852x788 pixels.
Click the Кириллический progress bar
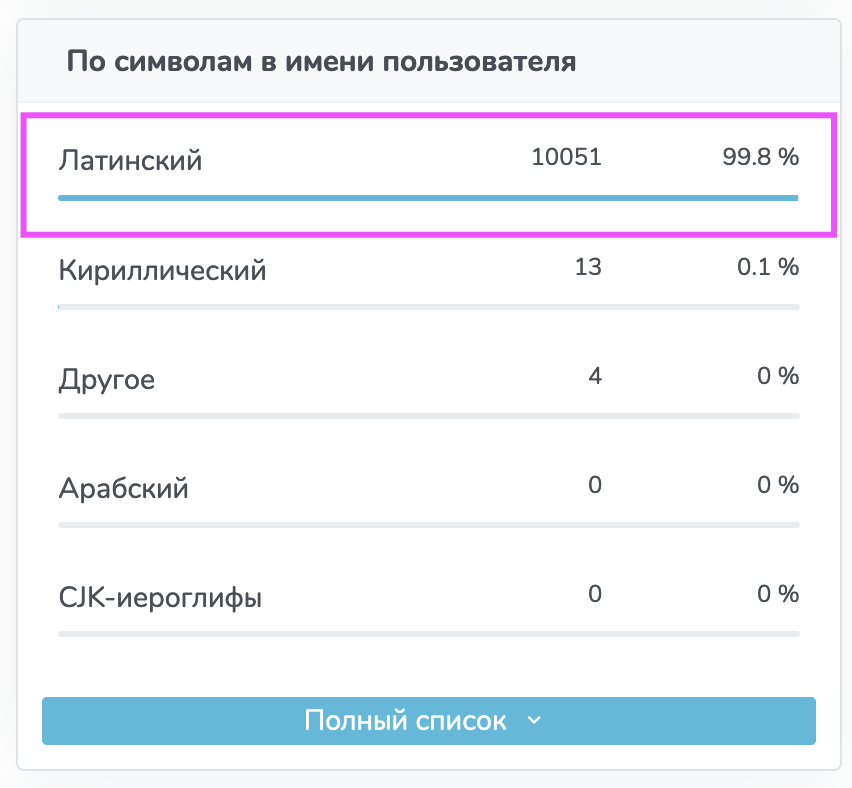pos(428,306)
